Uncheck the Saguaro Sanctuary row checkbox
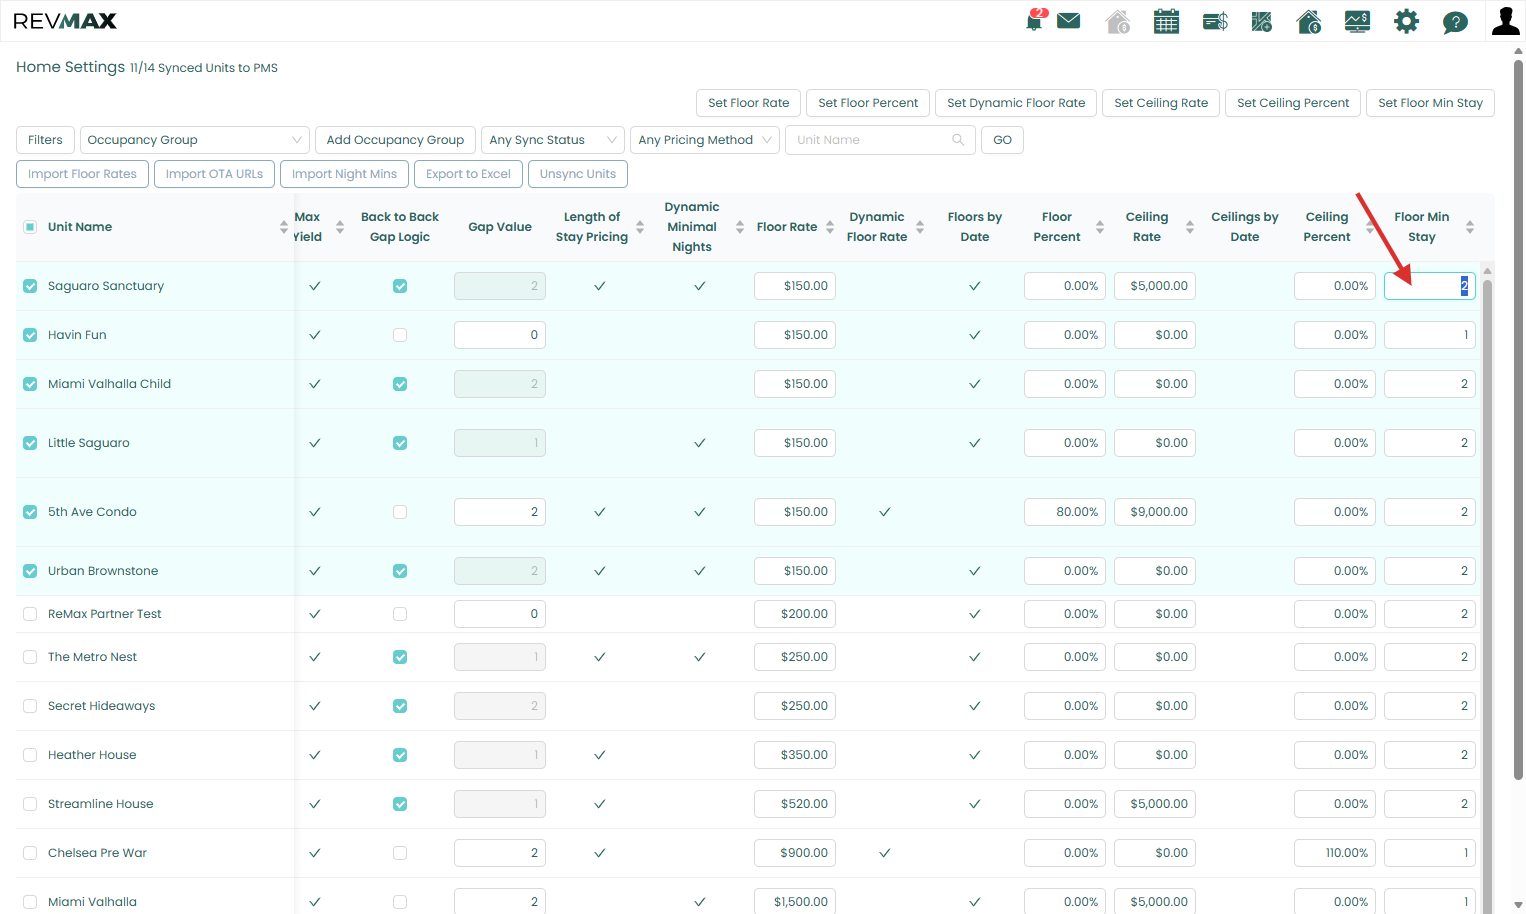The height and width of the screenshot is (914, 1526). (x=30, y=286)
